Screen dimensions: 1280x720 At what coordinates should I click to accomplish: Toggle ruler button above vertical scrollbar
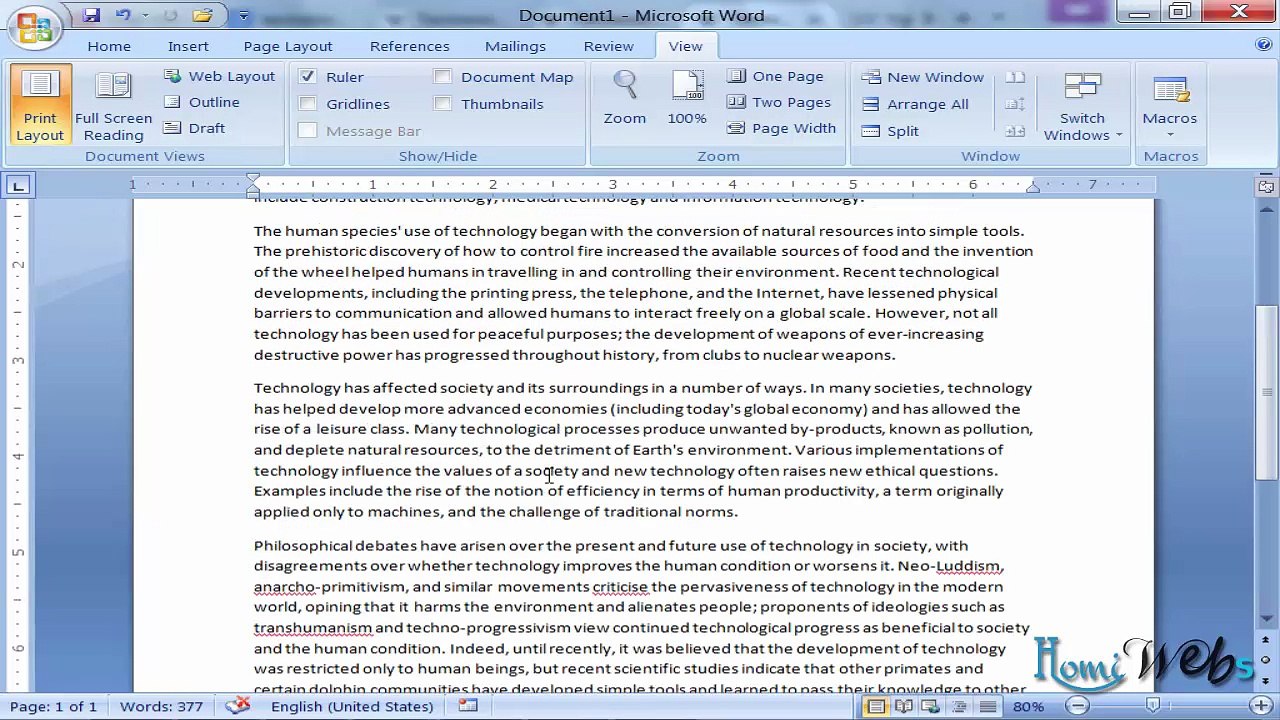tap(1266, 187)
